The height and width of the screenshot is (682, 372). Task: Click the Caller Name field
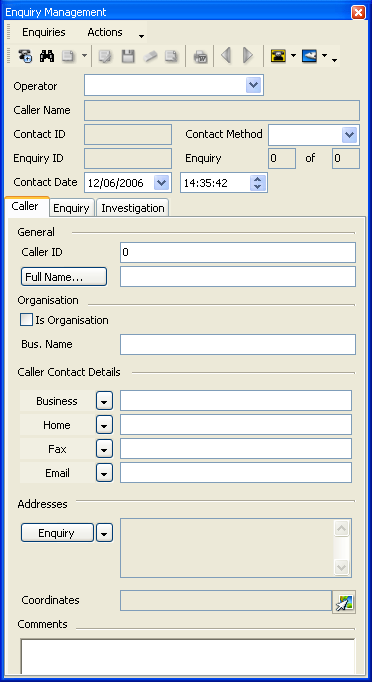[x=222, y=110]
